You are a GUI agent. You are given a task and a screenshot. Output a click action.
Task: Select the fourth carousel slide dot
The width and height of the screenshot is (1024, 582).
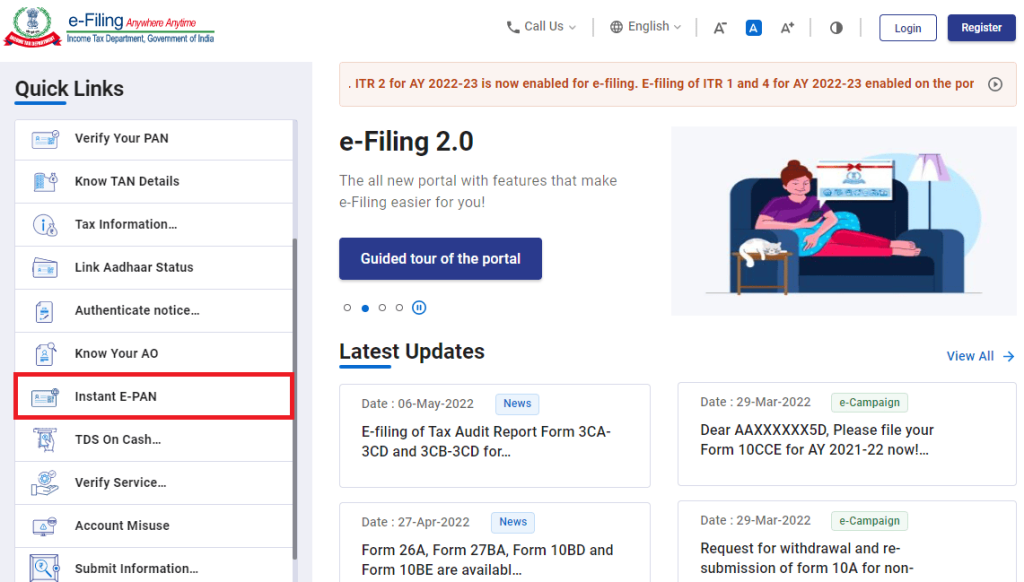pos(400,308)
